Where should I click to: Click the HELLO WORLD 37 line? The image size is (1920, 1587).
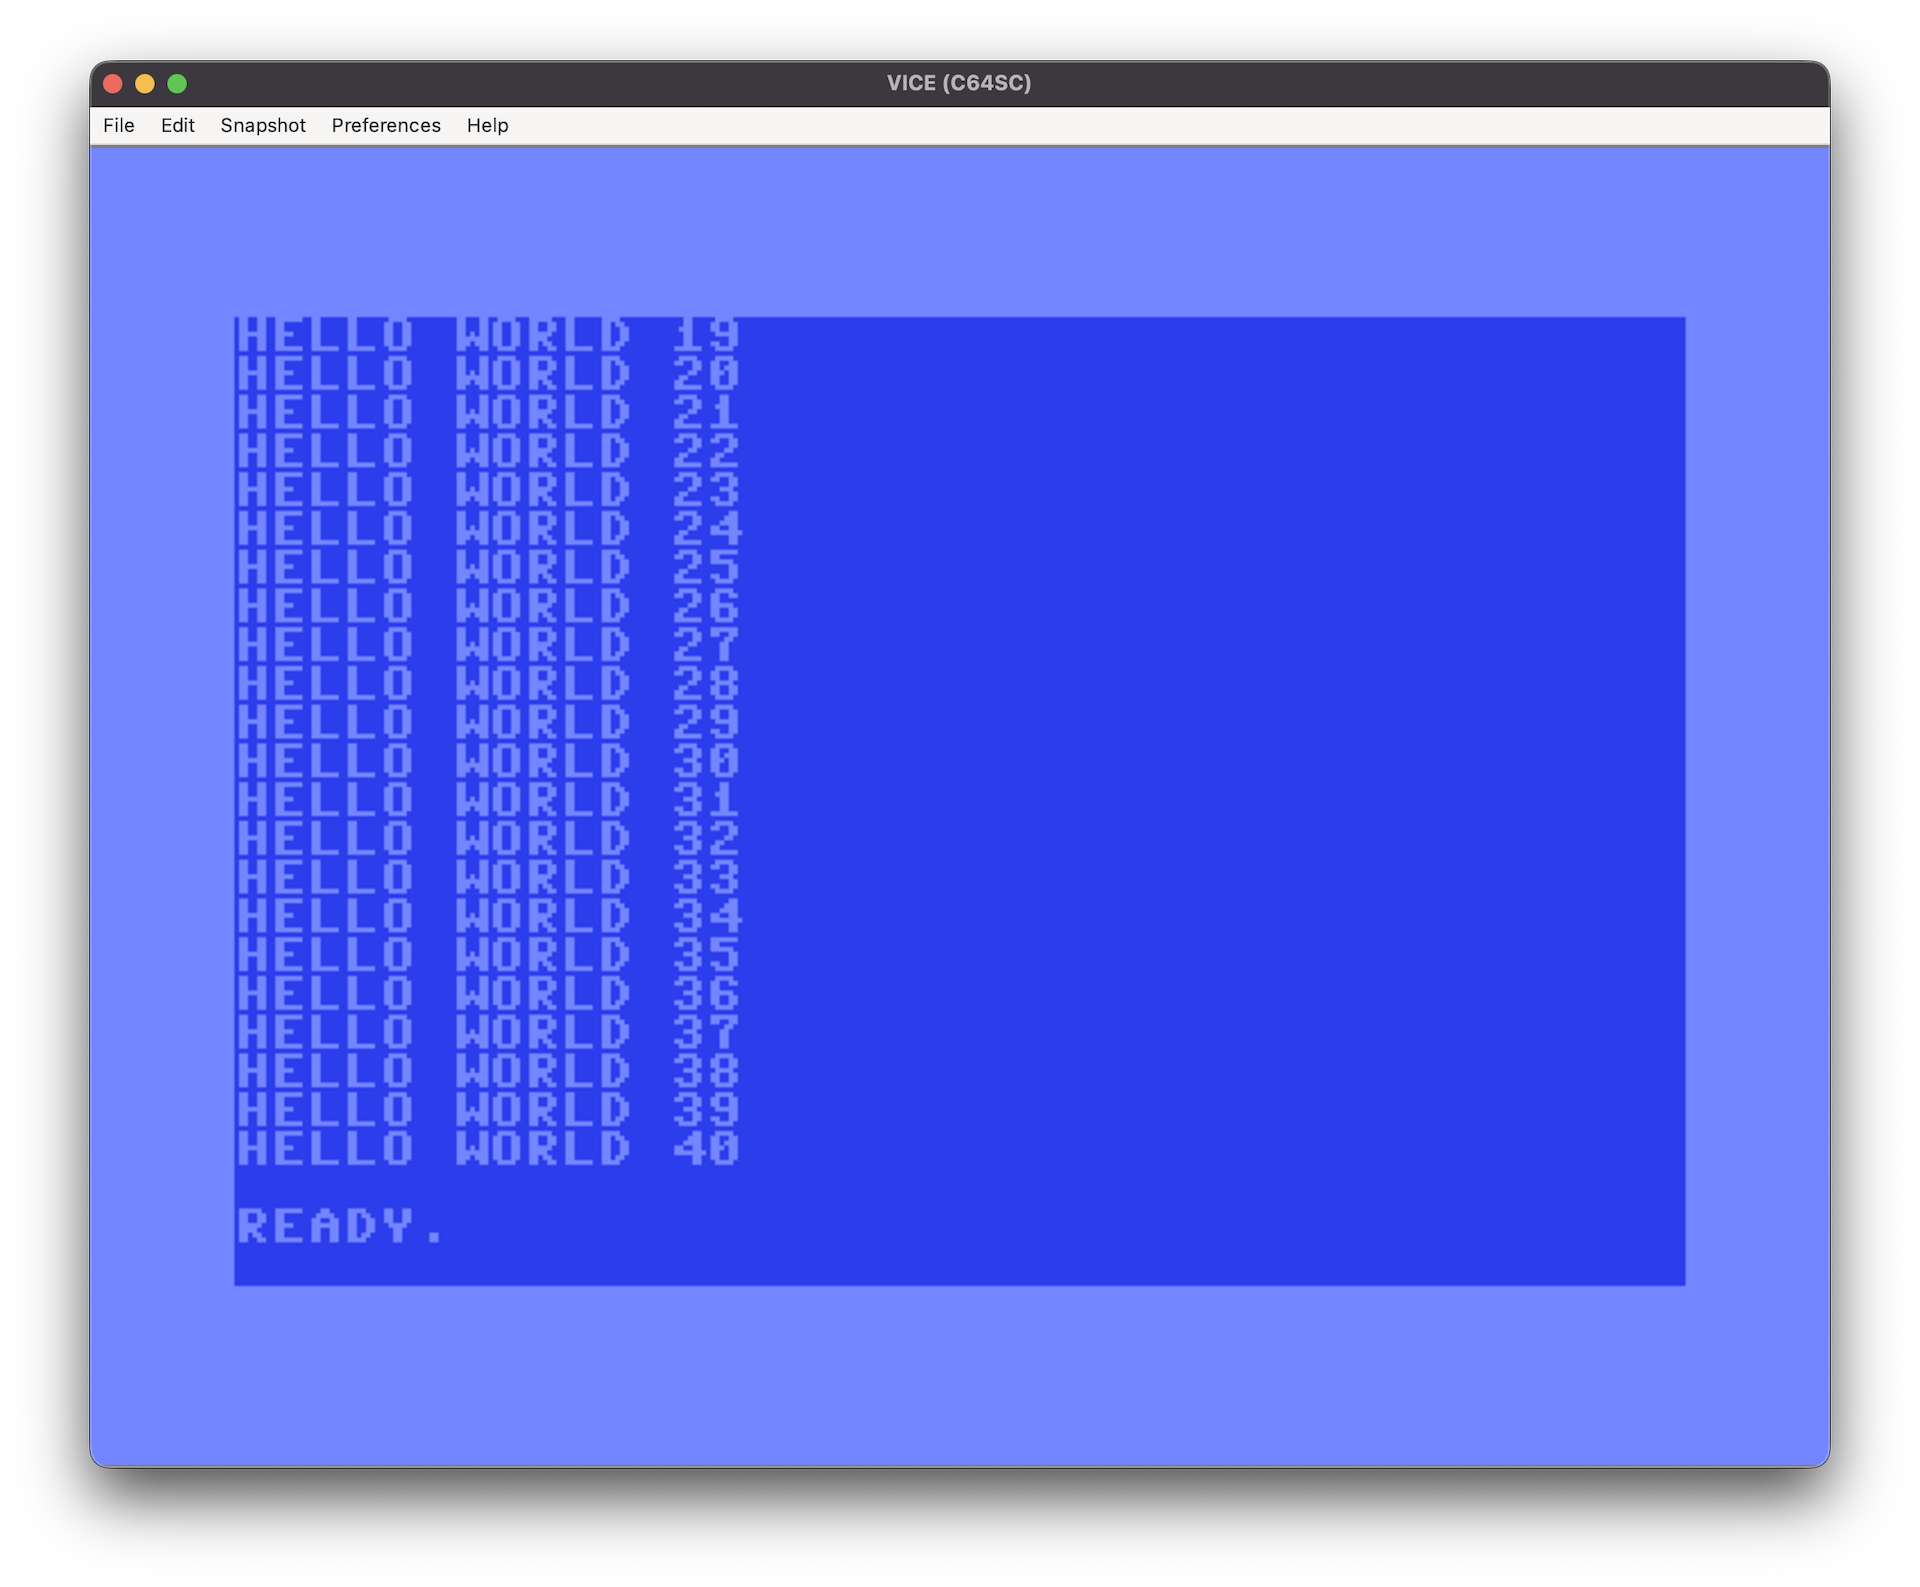[x=487, y=1032]
